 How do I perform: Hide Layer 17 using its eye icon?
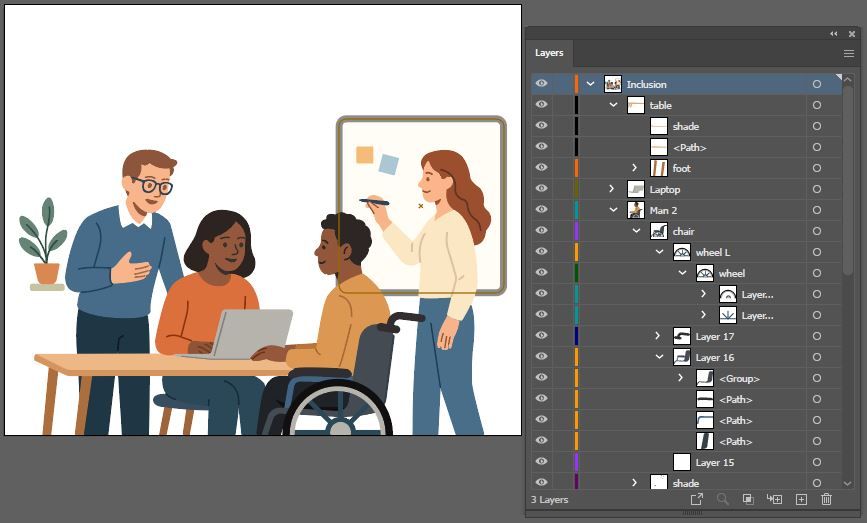(x=541, y=336)
